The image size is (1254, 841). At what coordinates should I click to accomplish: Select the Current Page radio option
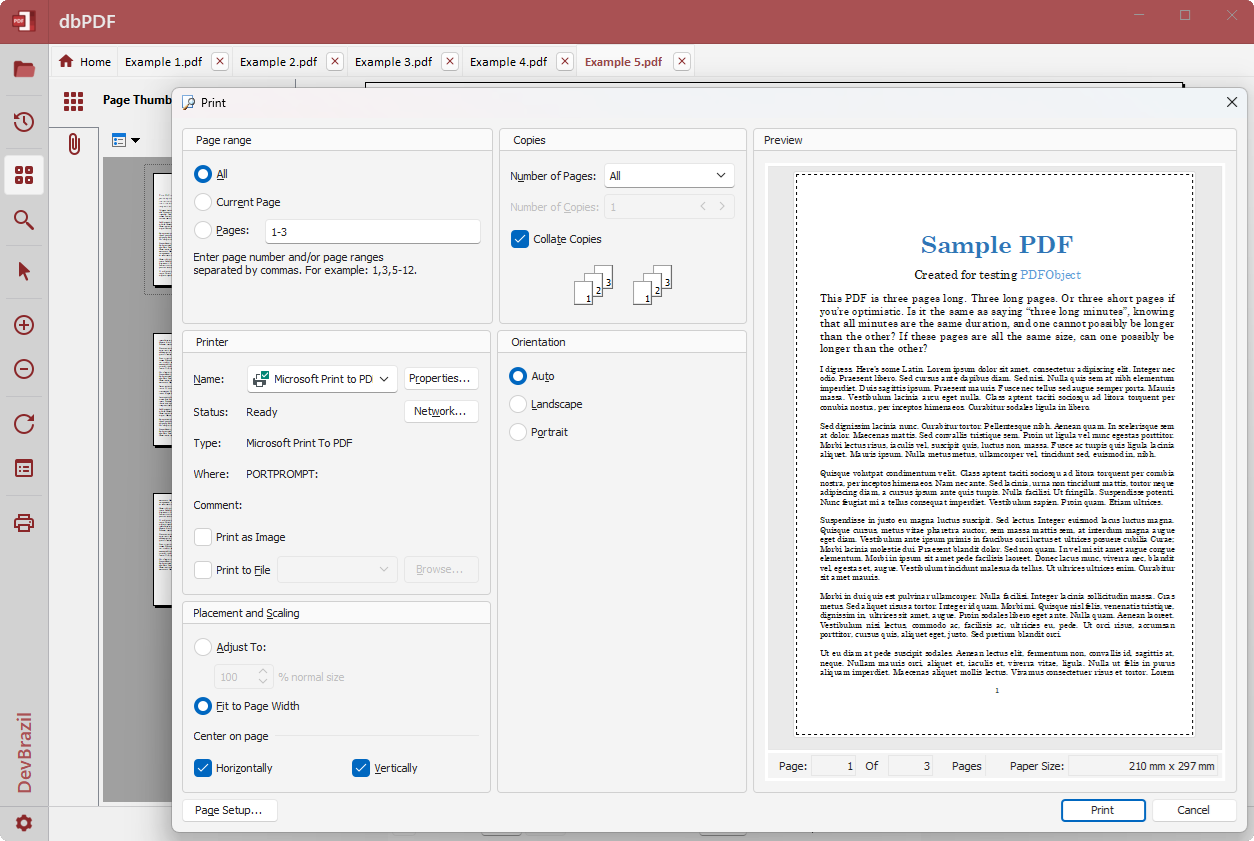203,202
